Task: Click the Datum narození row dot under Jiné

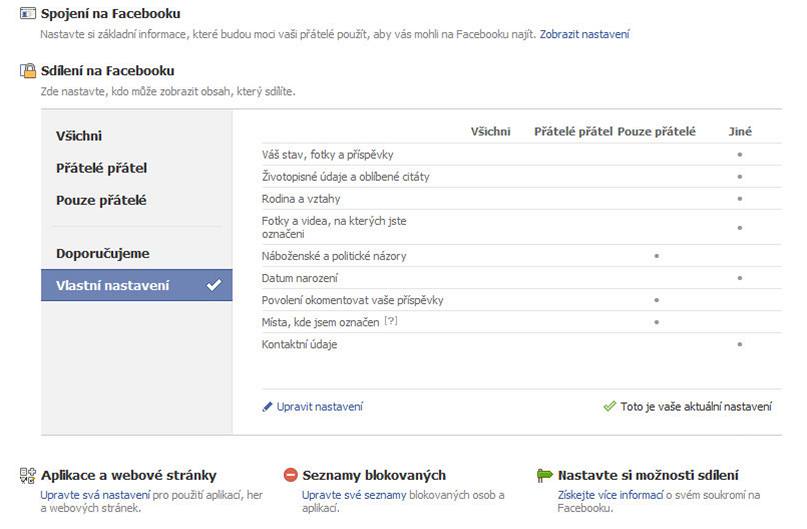Action: click(x=740, y=277)
